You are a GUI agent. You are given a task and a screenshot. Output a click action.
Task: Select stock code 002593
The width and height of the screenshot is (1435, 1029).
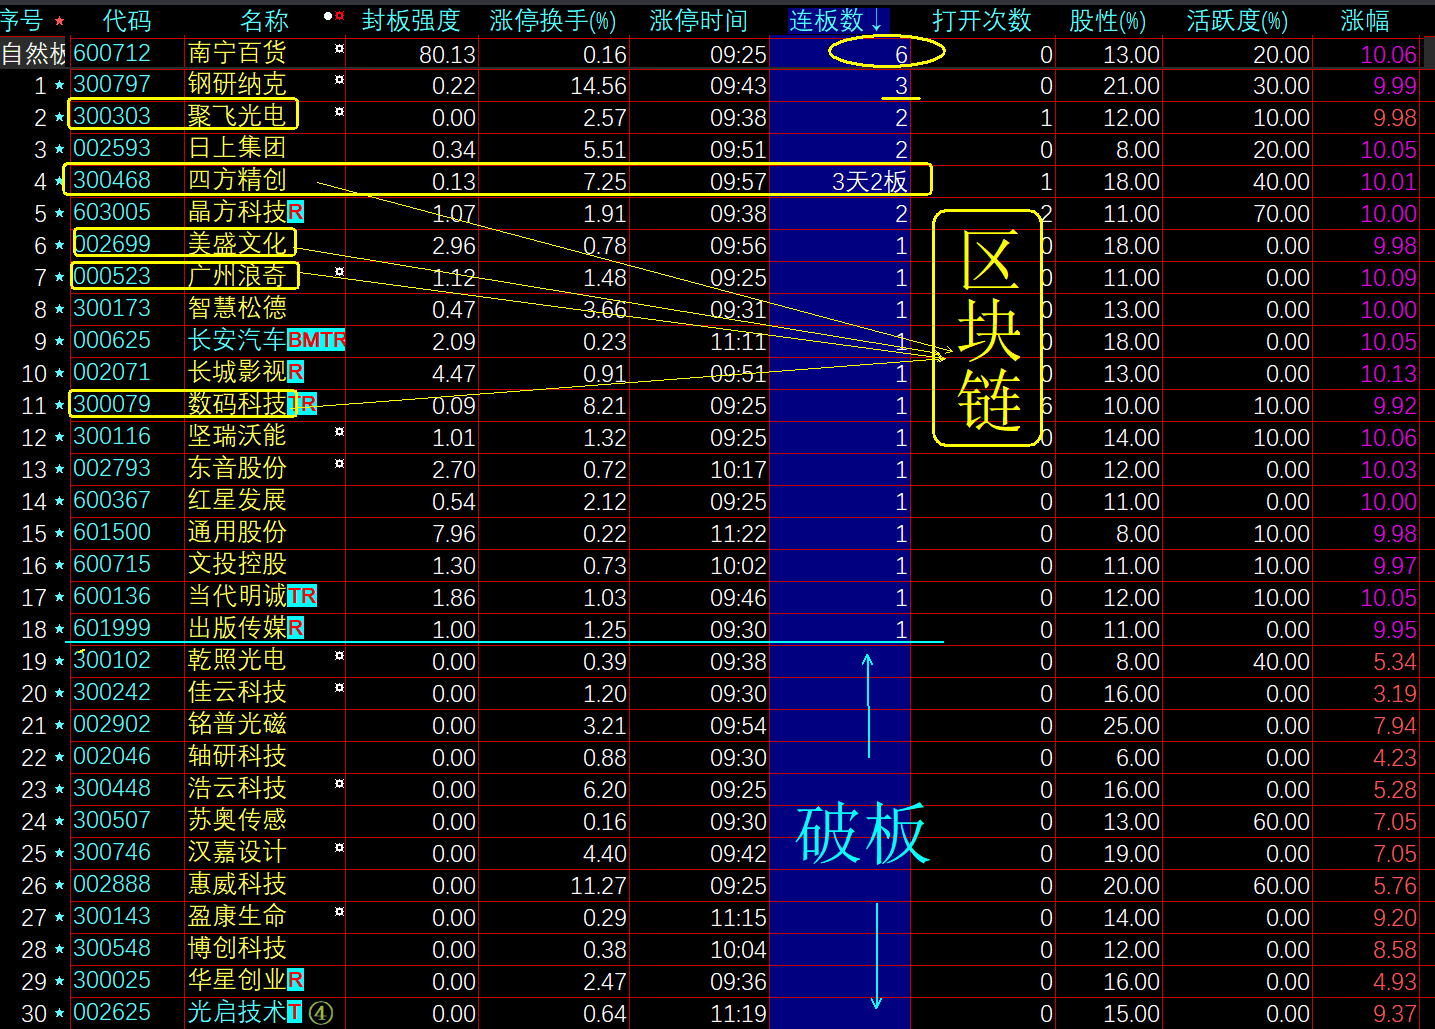point(112,148)
